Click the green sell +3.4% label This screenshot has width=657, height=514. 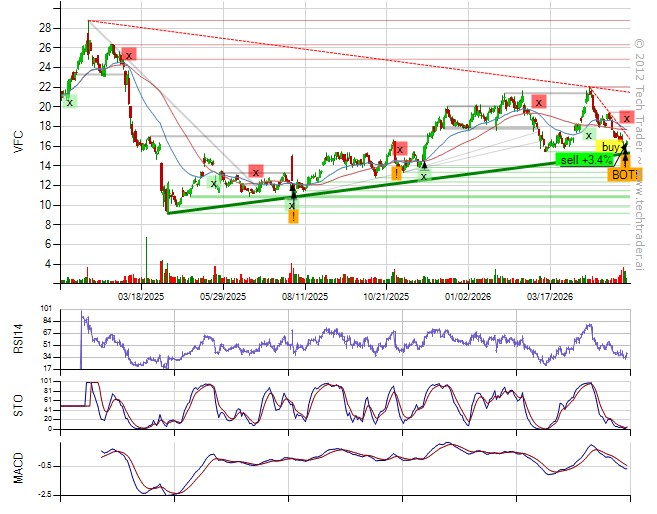coord(587,160)
